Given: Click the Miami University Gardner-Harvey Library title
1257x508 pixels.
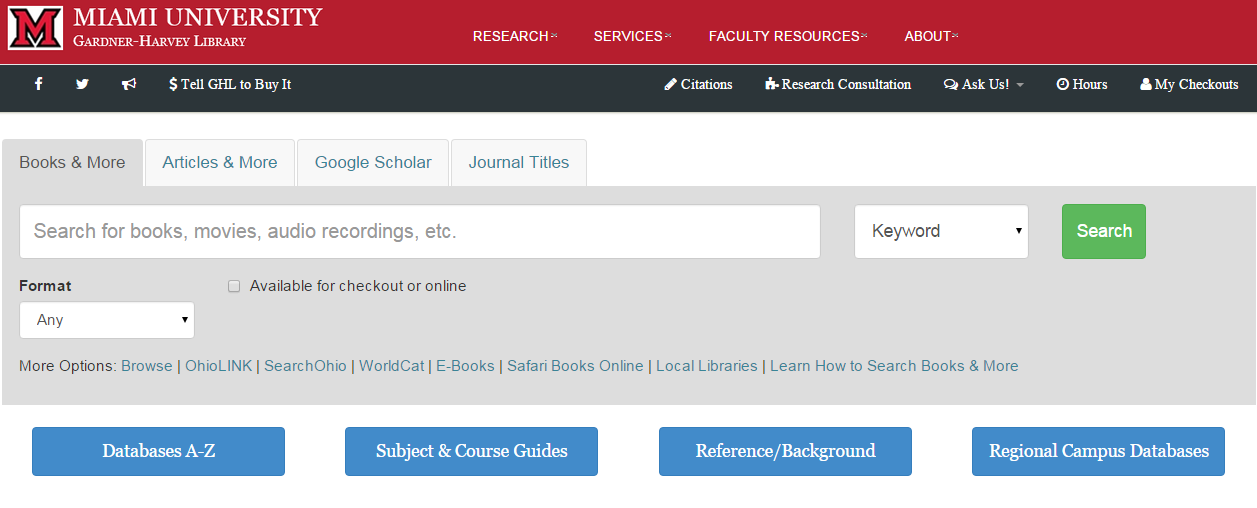Looking at the screenshot, I should (197, 27).
